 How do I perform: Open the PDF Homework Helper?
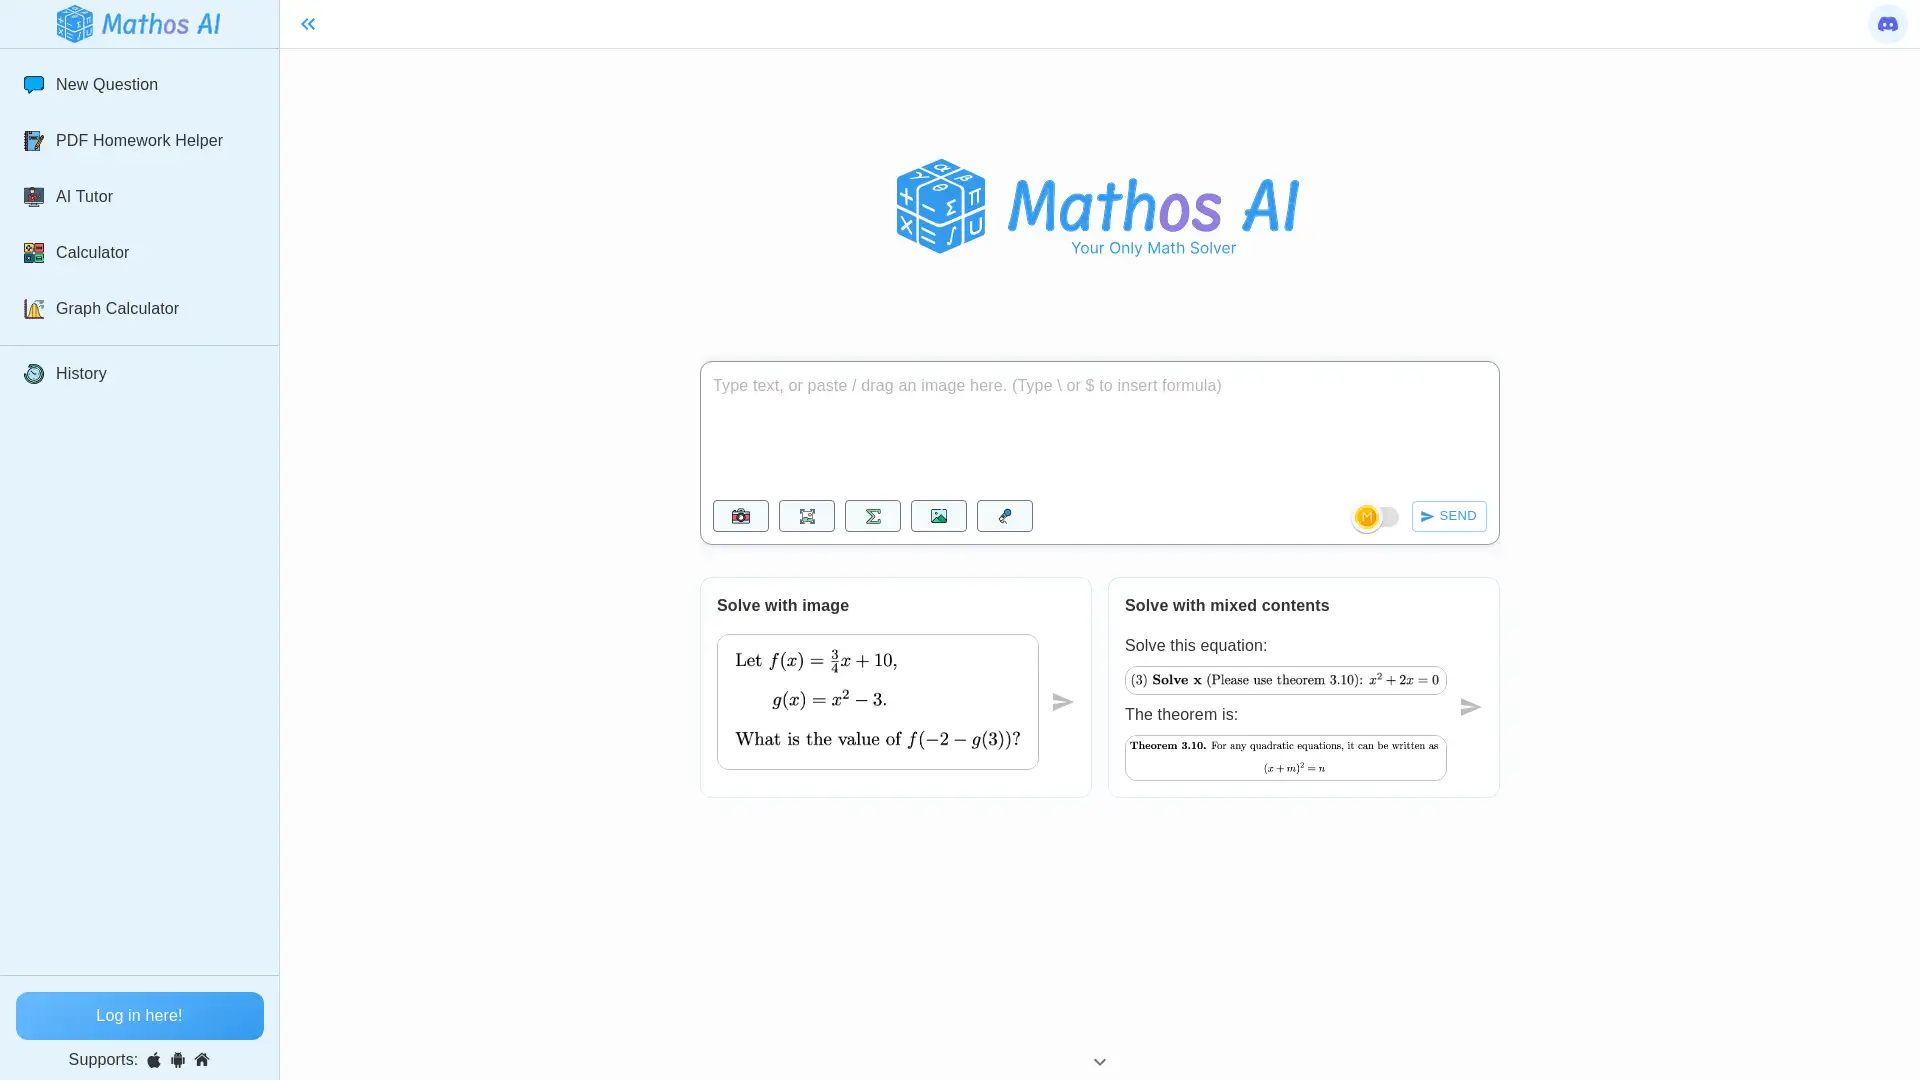138,141
